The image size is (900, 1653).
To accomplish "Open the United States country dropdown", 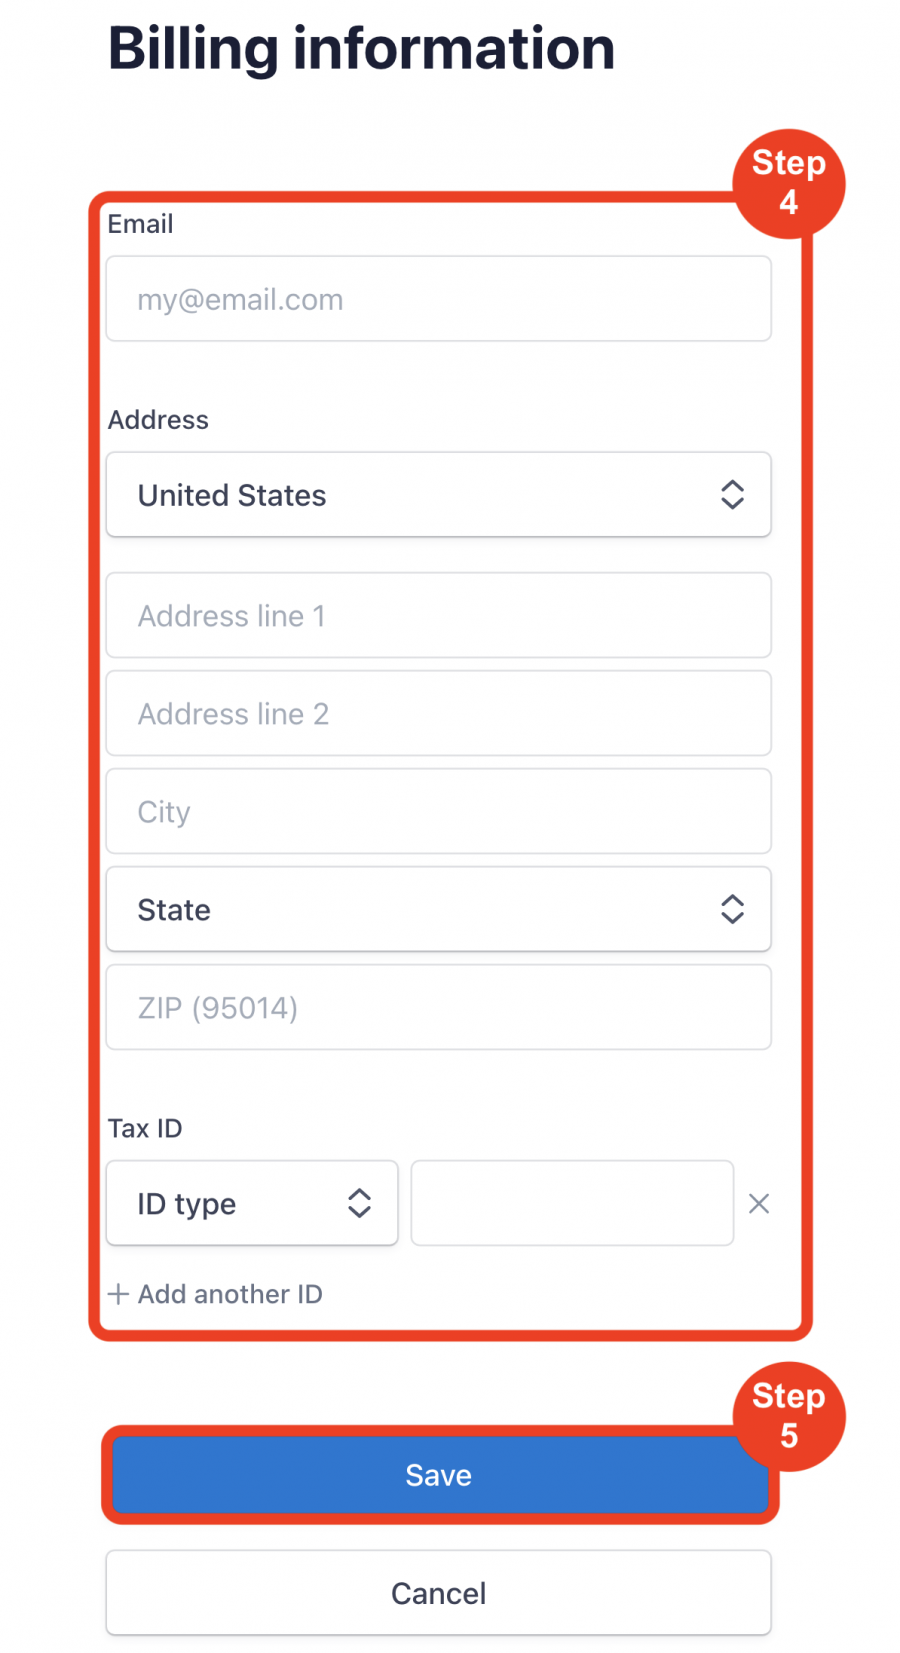I will click(x=438, y=495).
